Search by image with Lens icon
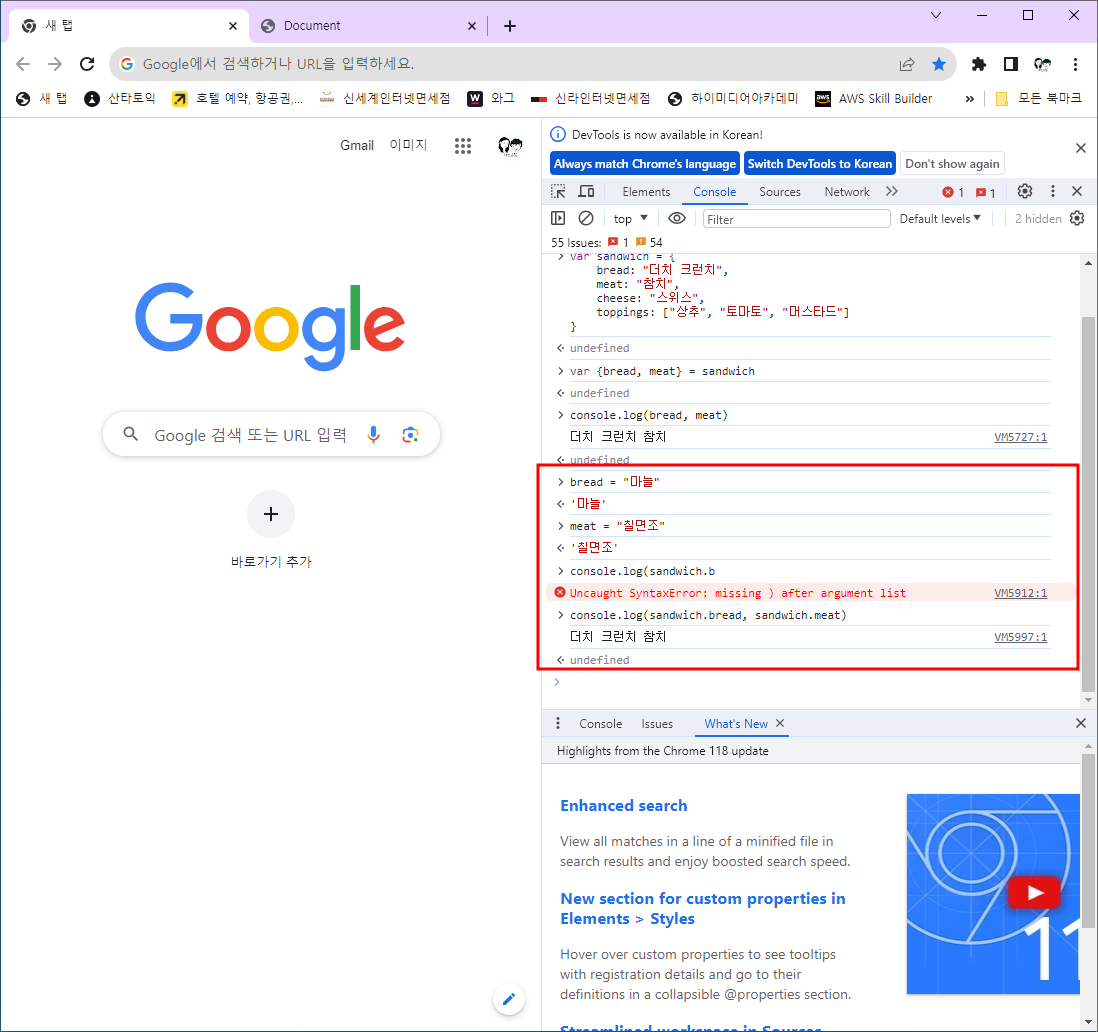The height and width of the screenshot is (1032, 1098). pyautogui.click(x=410, y=435)
